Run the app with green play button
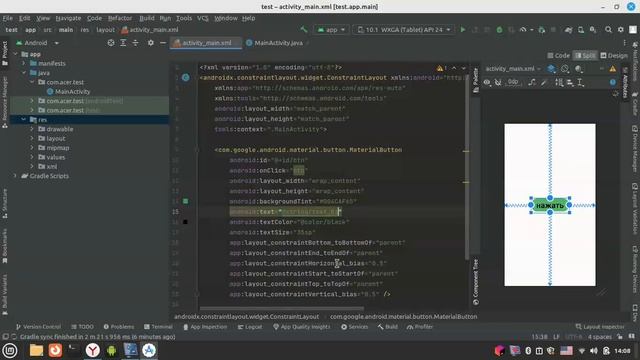The image size is (640, 360). [x=462, y=30]
